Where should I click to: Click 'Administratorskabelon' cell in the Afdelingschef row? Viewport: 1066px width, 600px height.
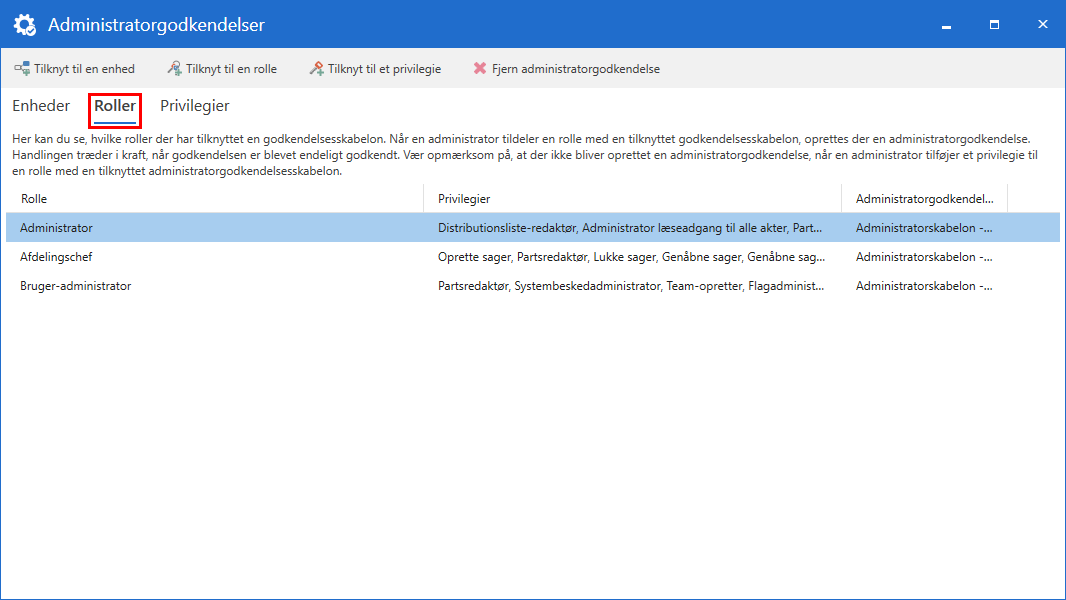point(925,257)
